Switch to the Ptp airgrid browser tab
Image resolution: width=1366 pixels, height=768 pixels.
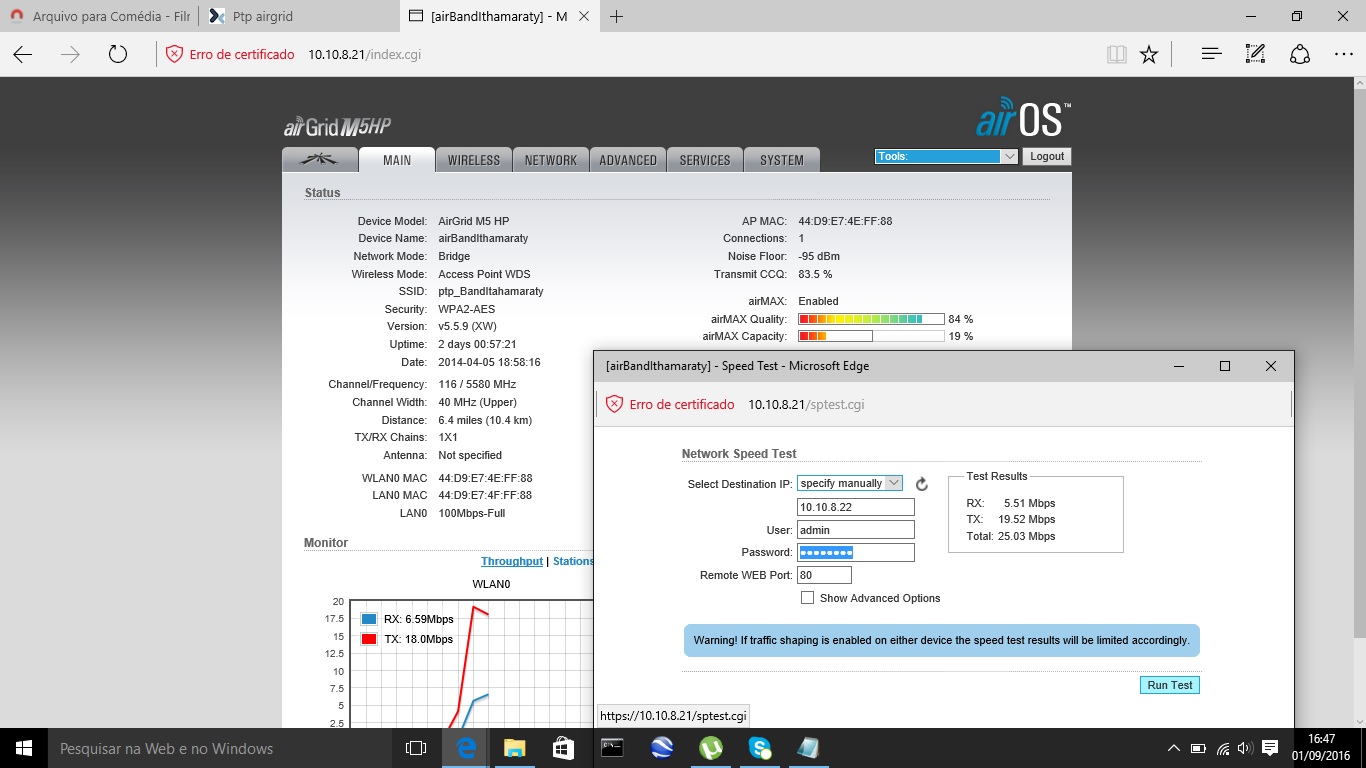click(299, 16)
